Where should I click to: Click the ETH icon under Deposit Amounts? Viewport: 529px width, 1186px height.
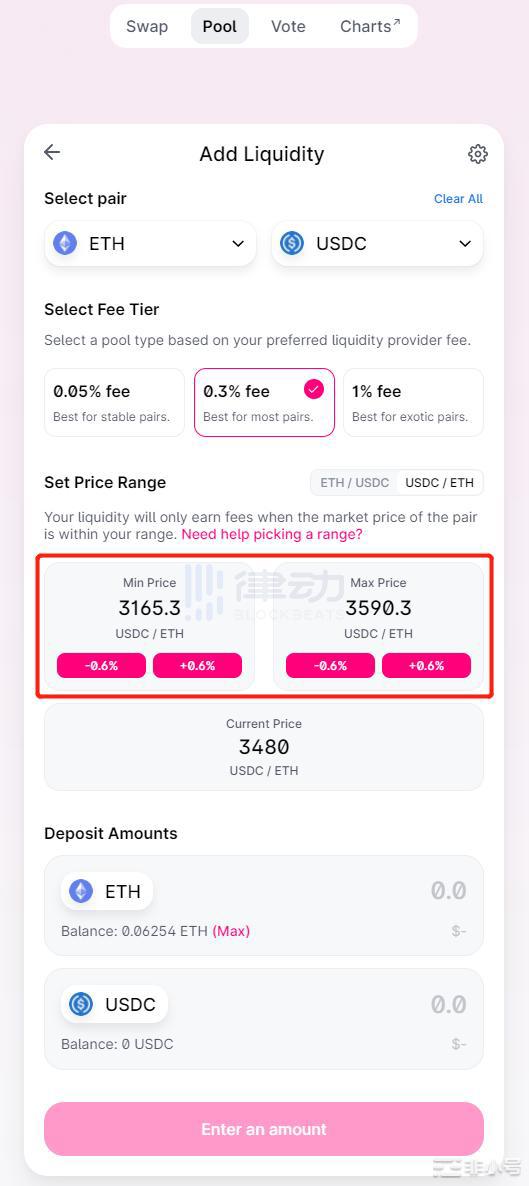(81, 891)
